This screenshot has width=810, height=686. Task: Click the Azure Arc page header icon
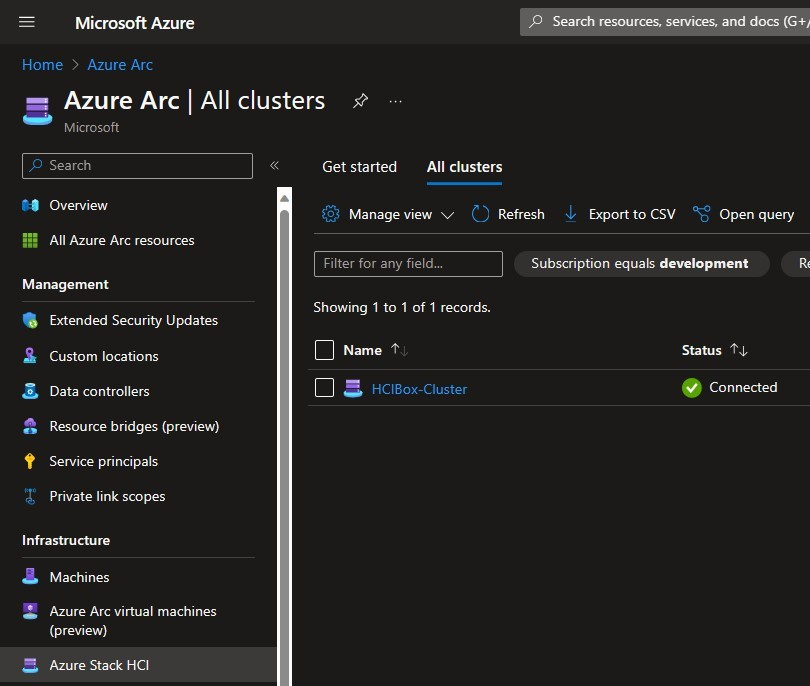[38, 111]
